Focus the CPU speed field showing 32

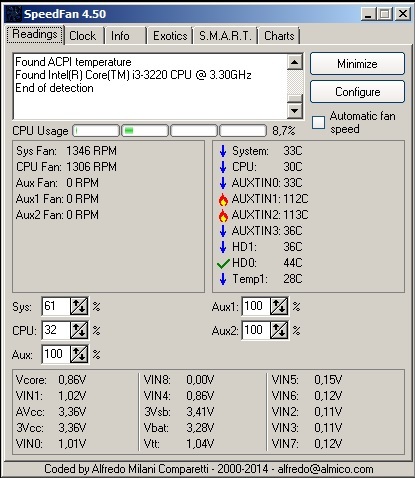(56, 330)
